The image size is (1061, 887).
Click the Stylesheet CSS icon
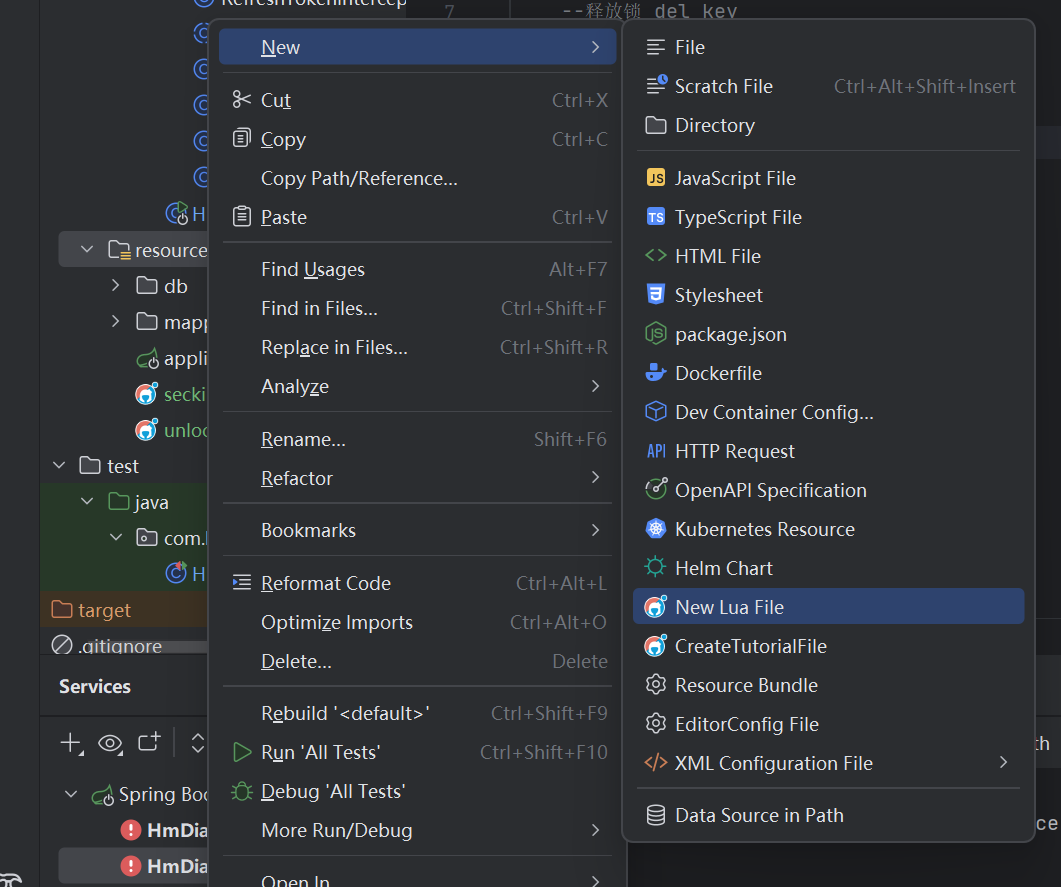655,294
